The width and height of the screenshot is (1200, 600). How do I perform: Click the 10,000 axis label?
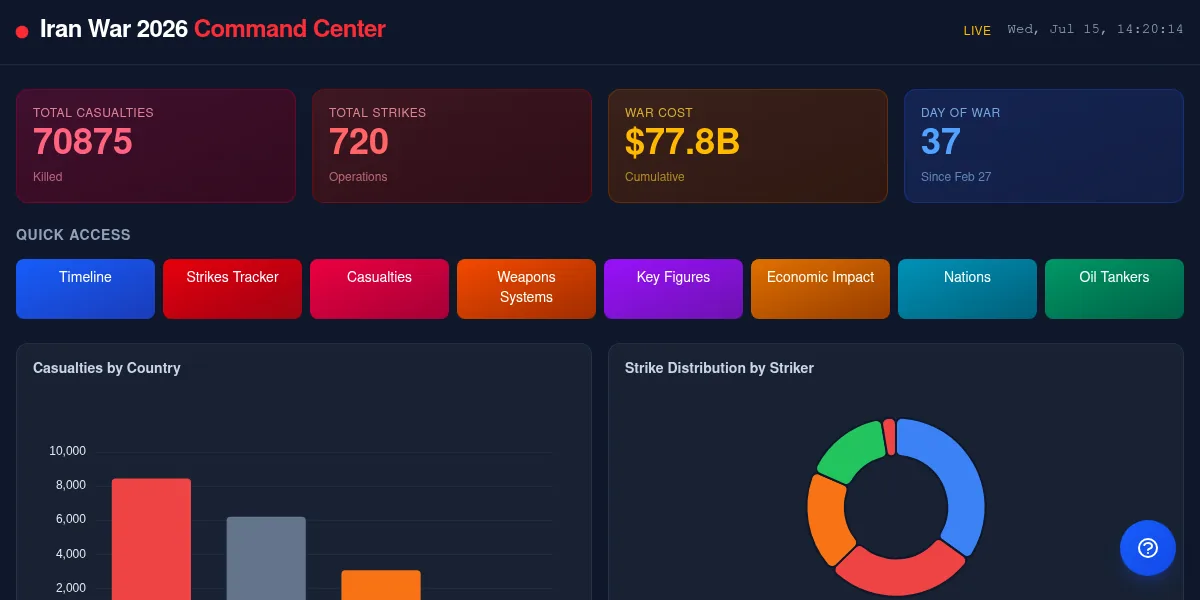tap(67, 451)
